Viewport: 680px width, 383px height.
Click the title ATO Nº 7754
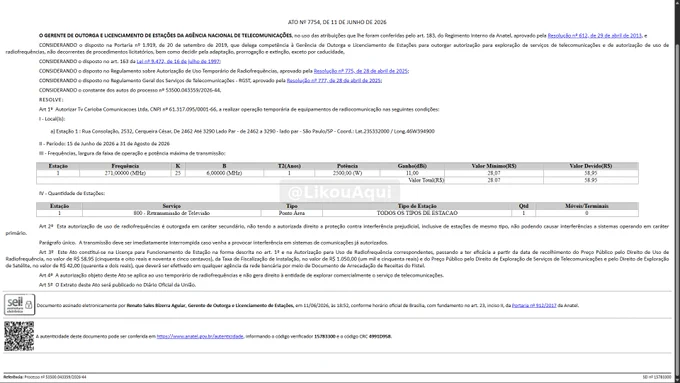pos(337,22)
